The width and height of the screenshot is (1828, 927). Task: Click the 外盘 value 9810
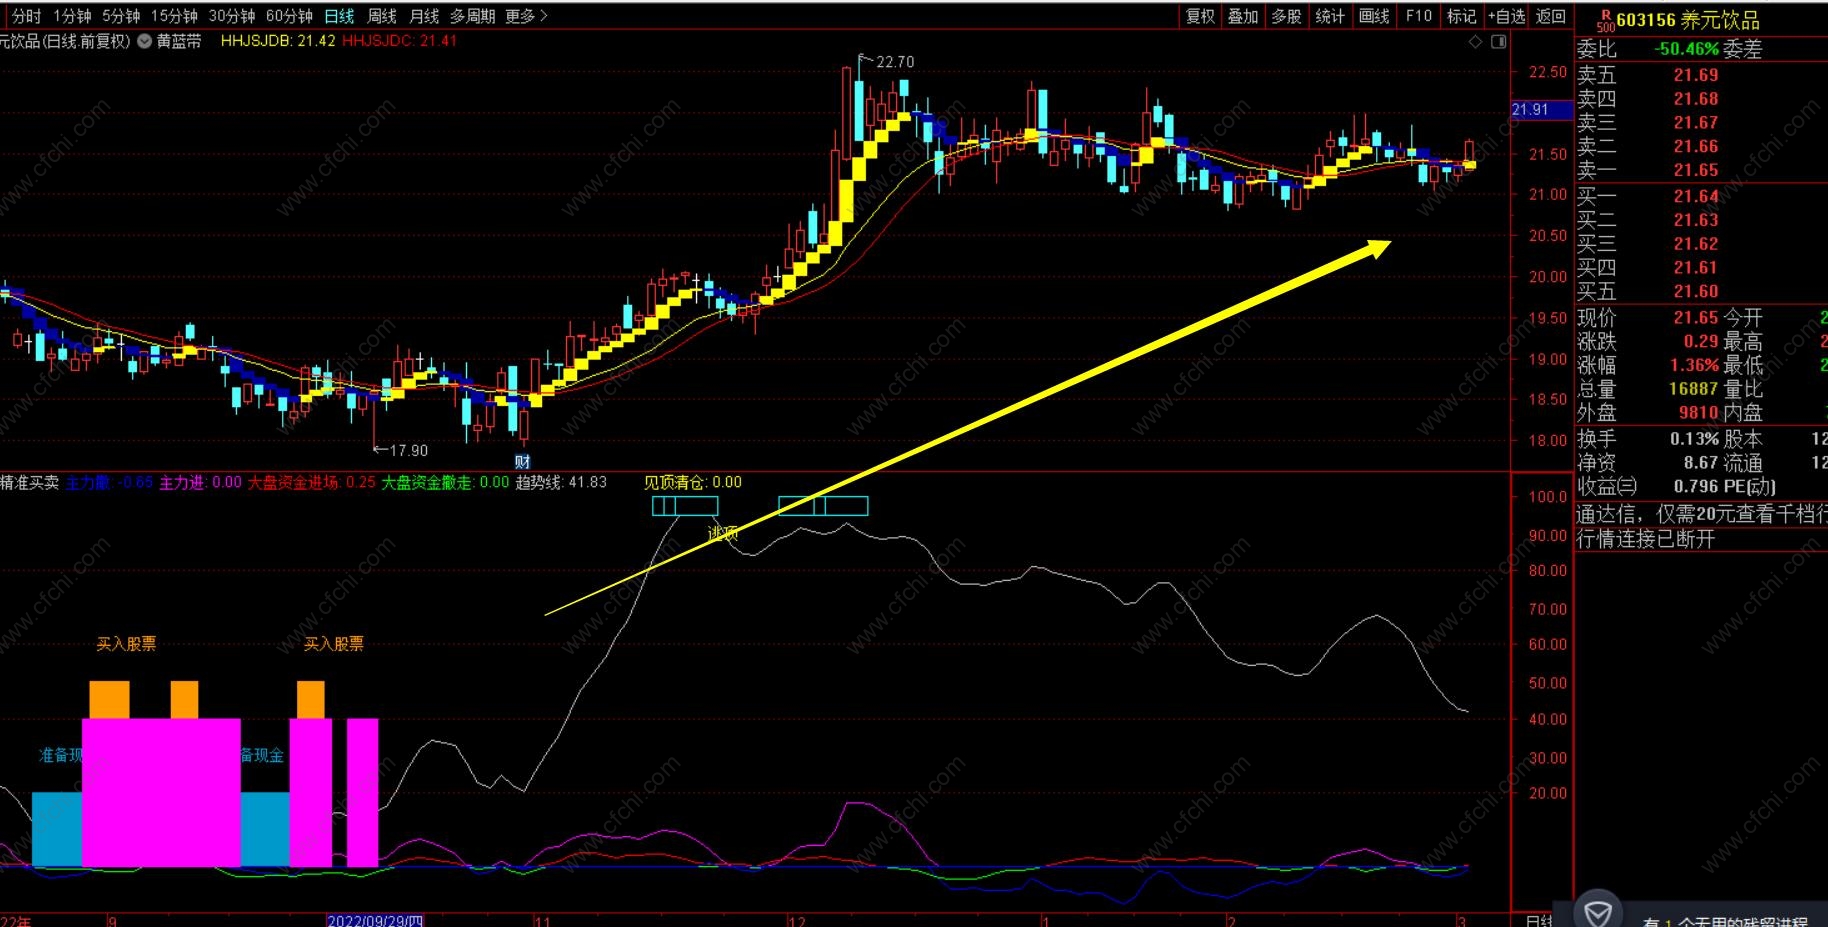point(1699,412)
